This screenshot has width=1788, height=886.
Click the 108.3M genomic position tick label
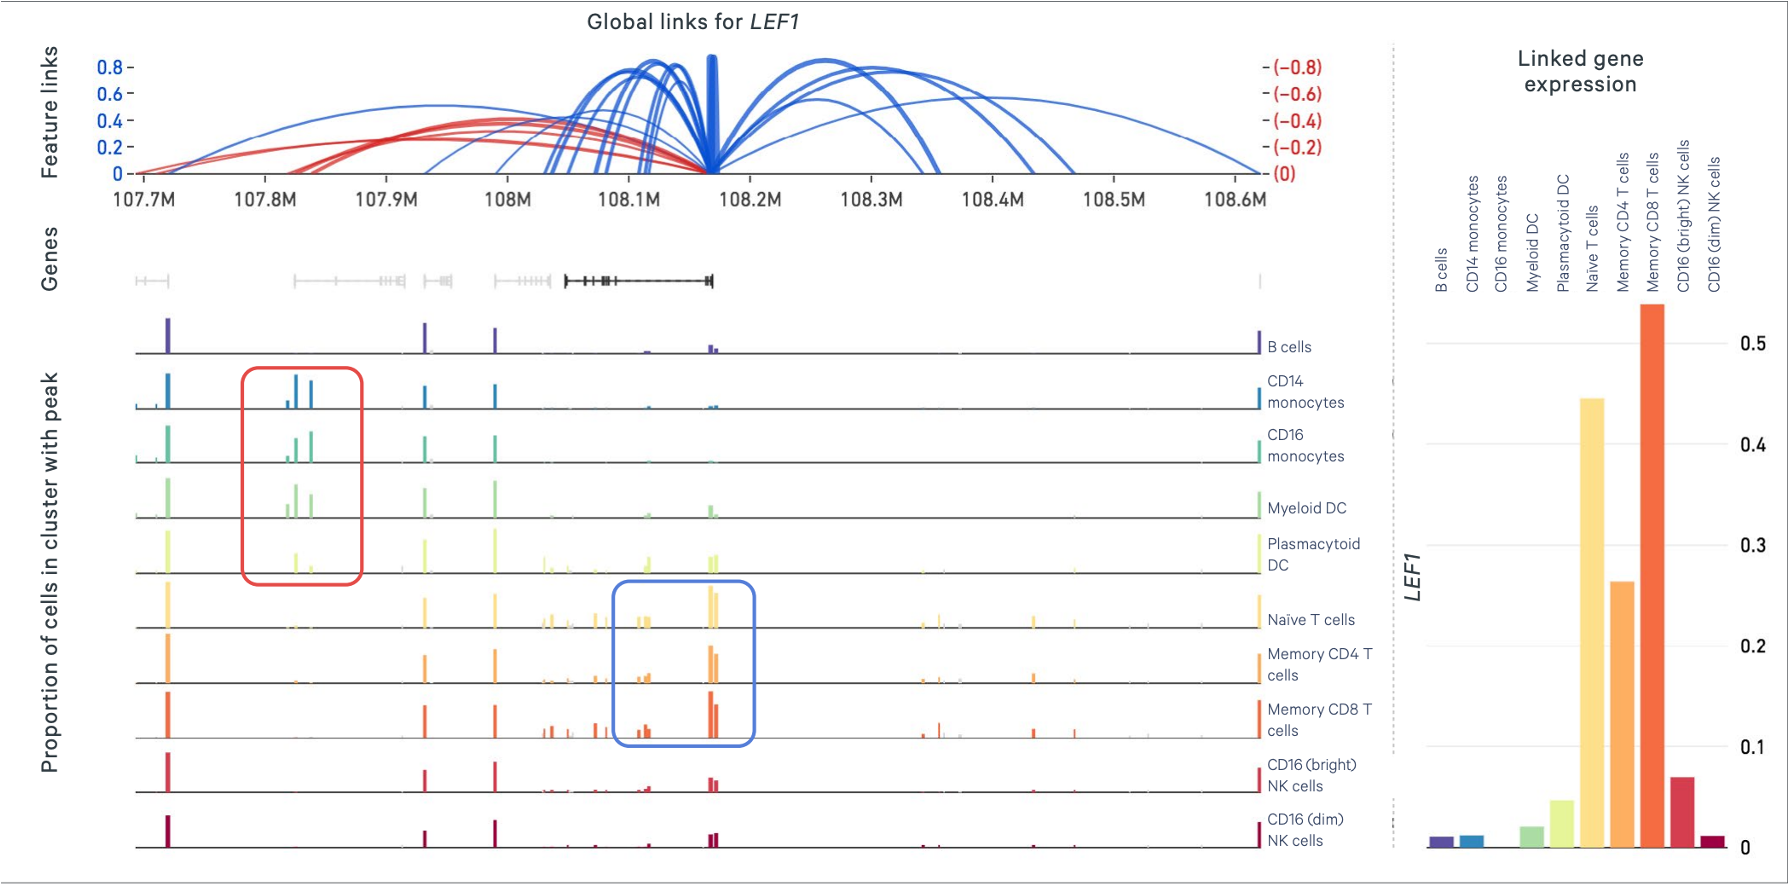coord(871,200)
